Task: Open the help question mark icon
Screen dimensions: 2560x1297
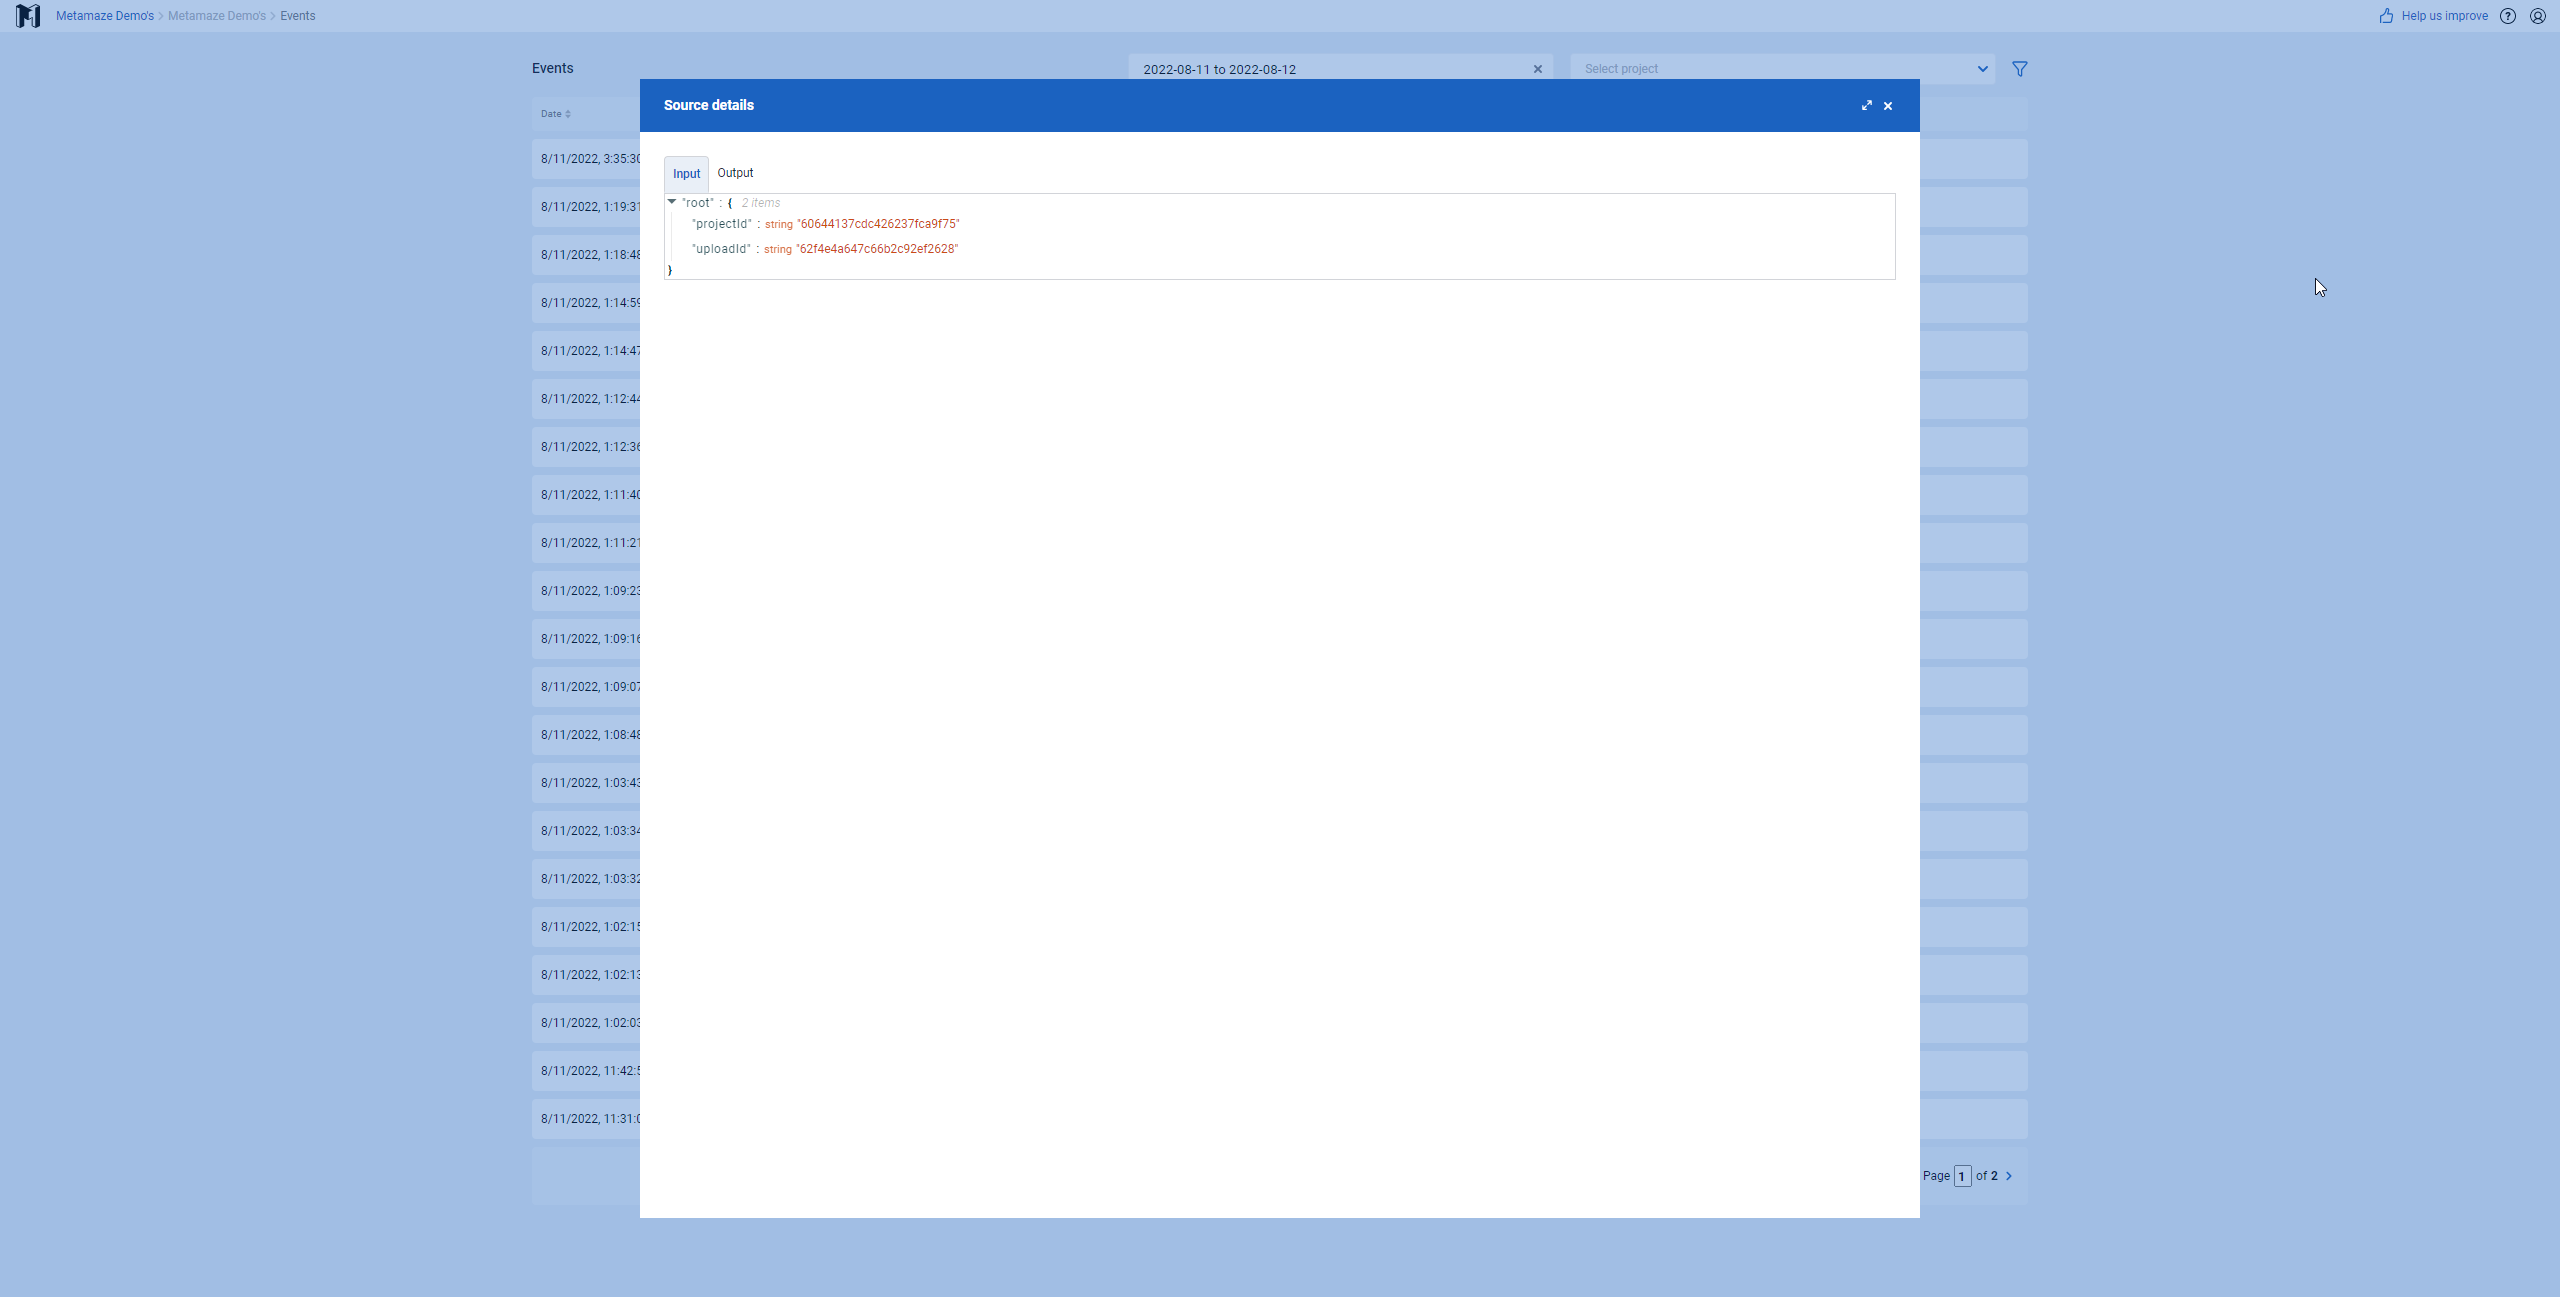Action: [2508, 16]
